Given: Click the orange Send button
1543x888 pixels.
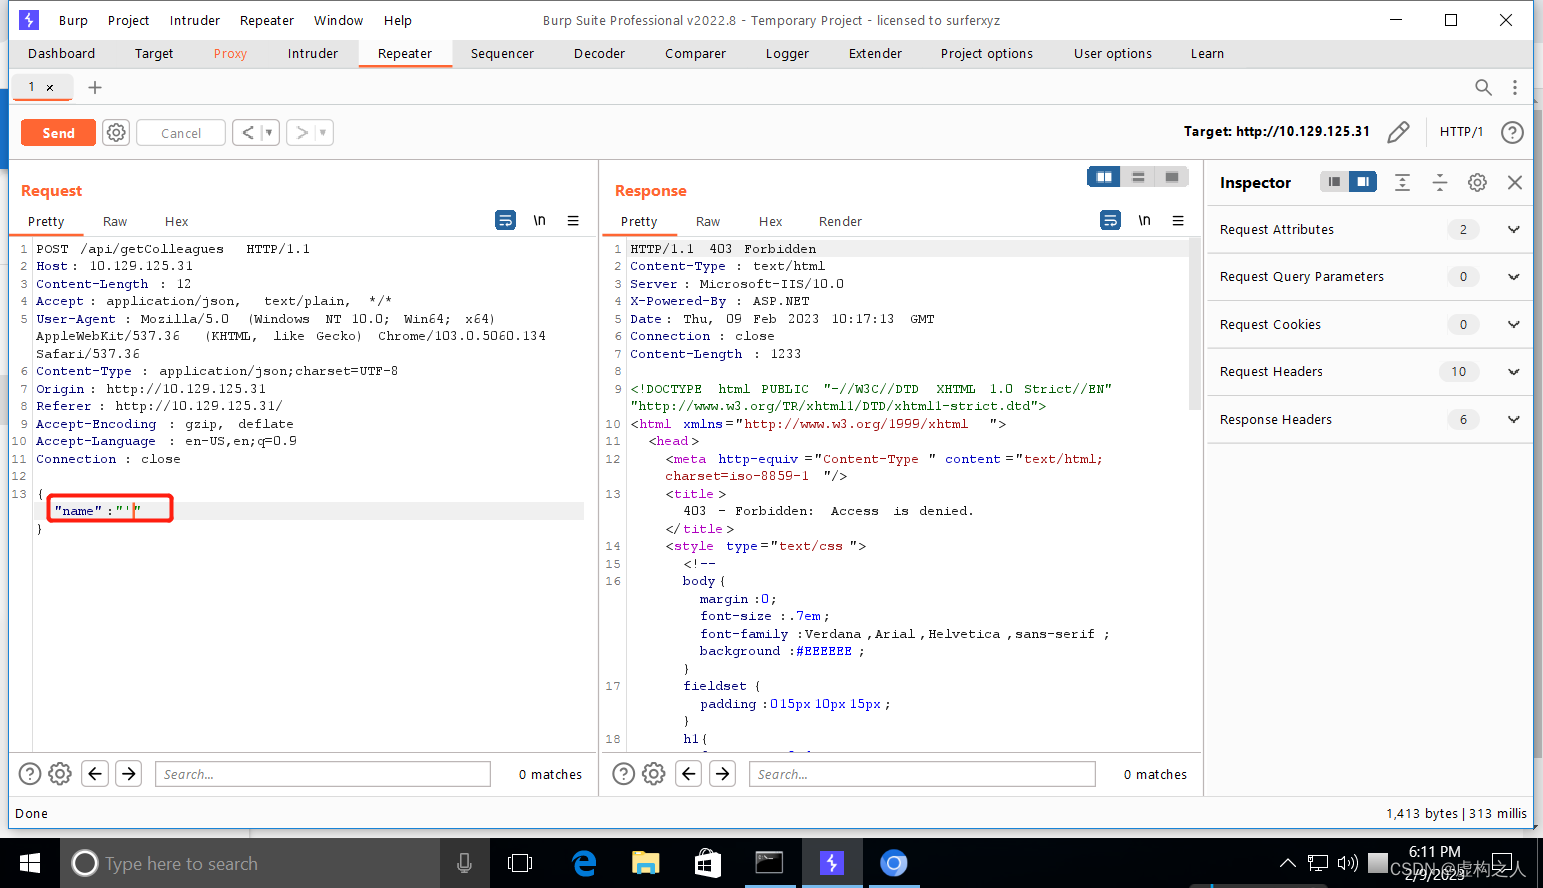Looking at the screenshot, I should point(58,133).
